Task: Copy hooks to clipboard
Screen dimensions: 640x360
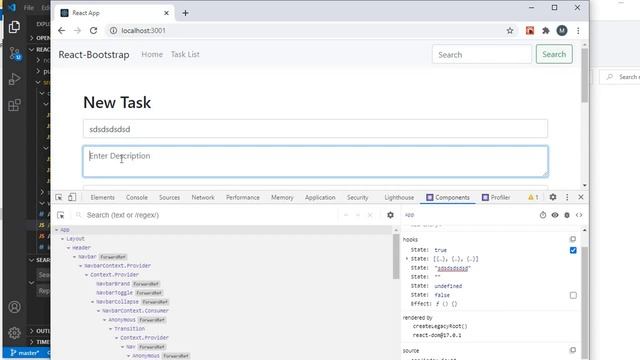Action: tap(573, 239)
